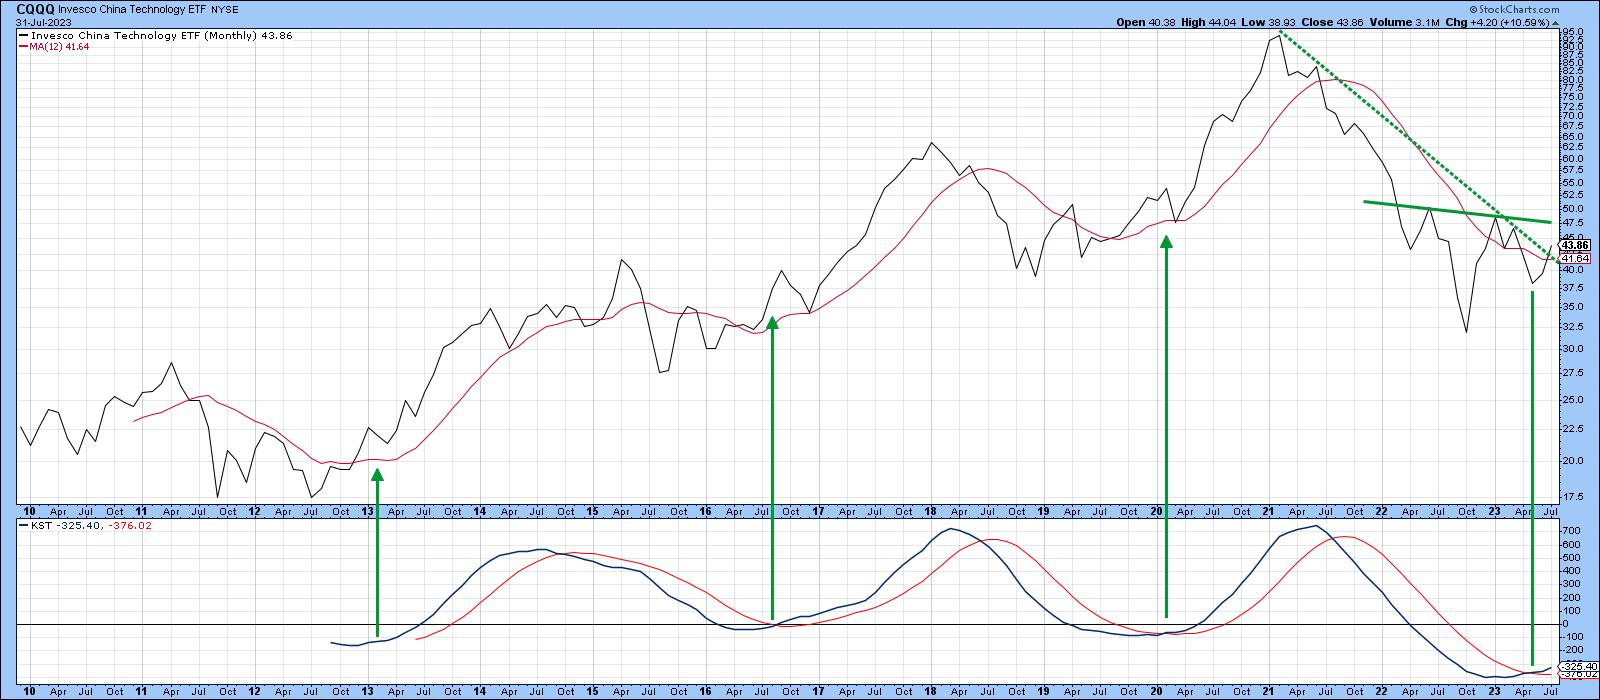The width and height of the screenshot is (1600, 700).
Task: Click the 500 KST axis label
Action: pos(1570,557)
